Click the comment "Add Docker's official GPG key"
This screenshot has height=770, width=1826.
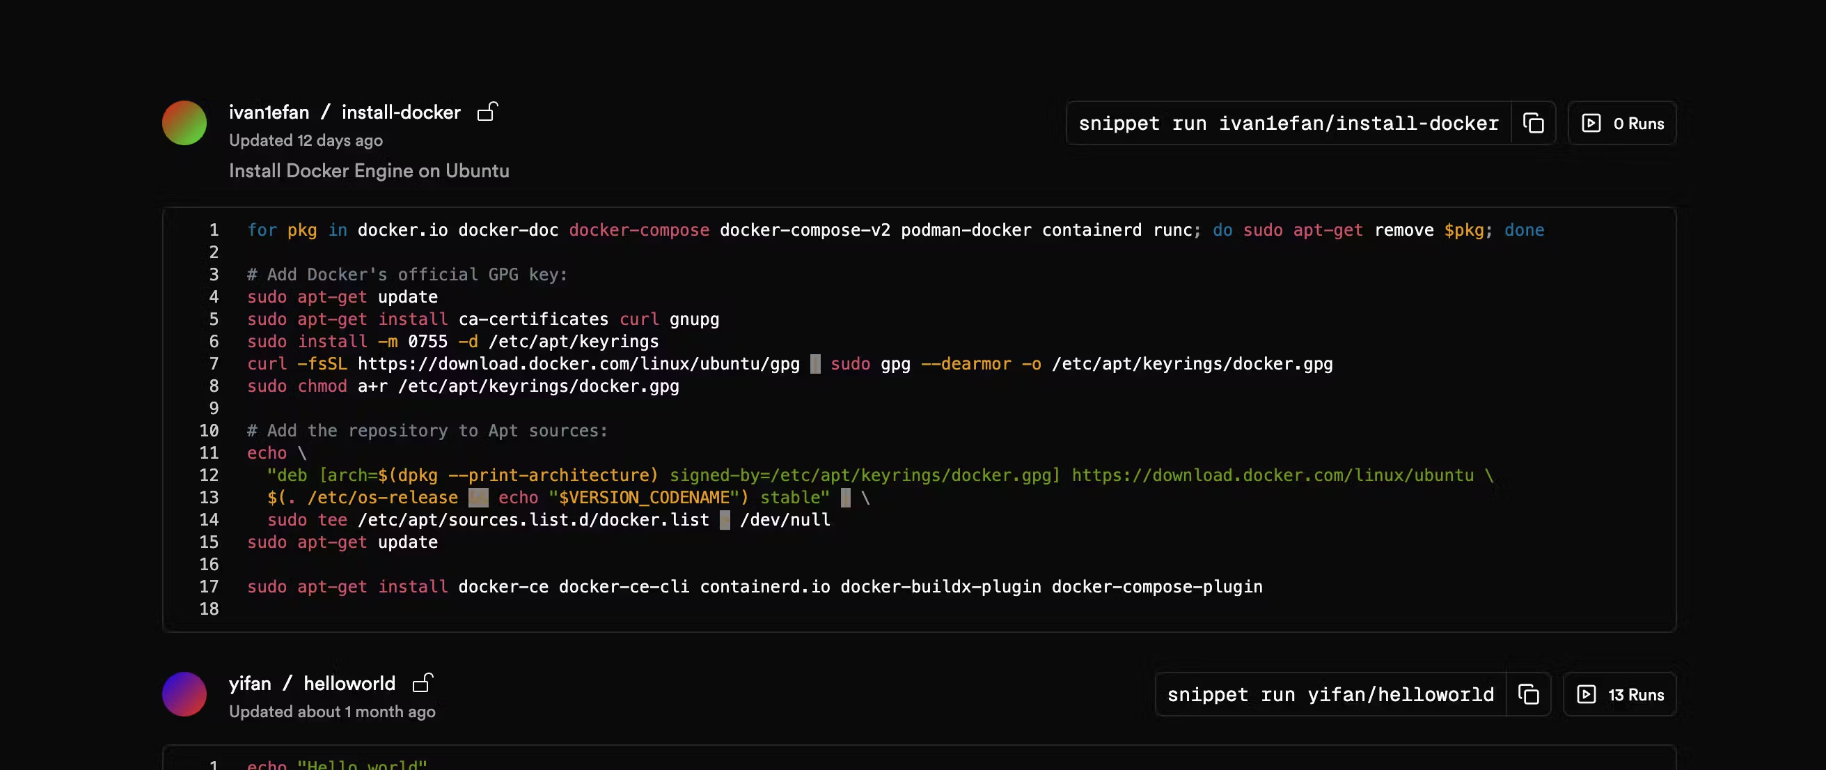pyautogui.click(x=407, y=275)
